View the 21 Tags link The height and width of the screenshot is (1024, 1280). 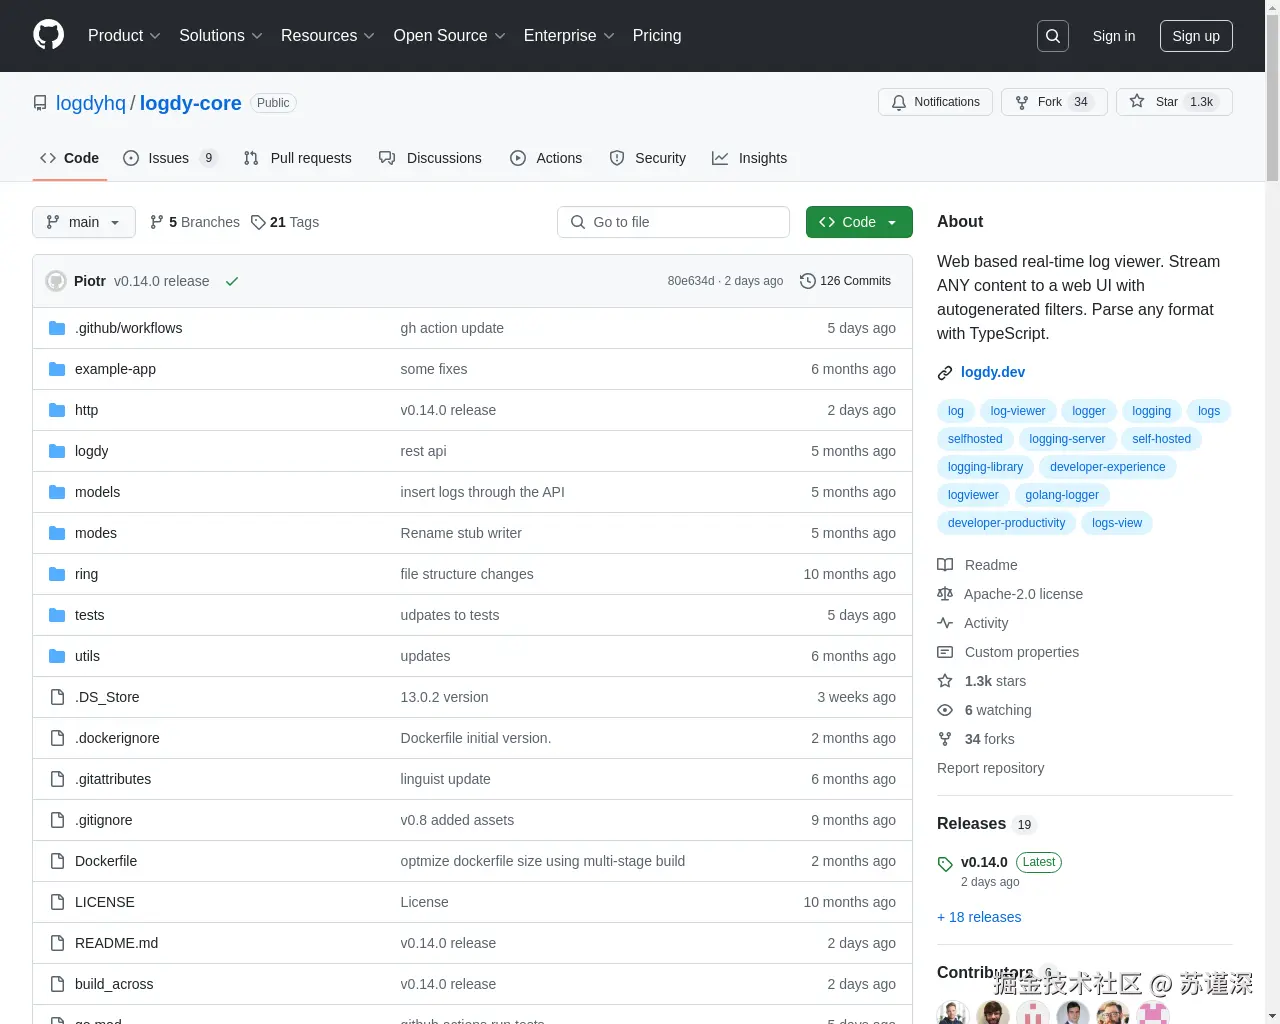pos(285,222)
